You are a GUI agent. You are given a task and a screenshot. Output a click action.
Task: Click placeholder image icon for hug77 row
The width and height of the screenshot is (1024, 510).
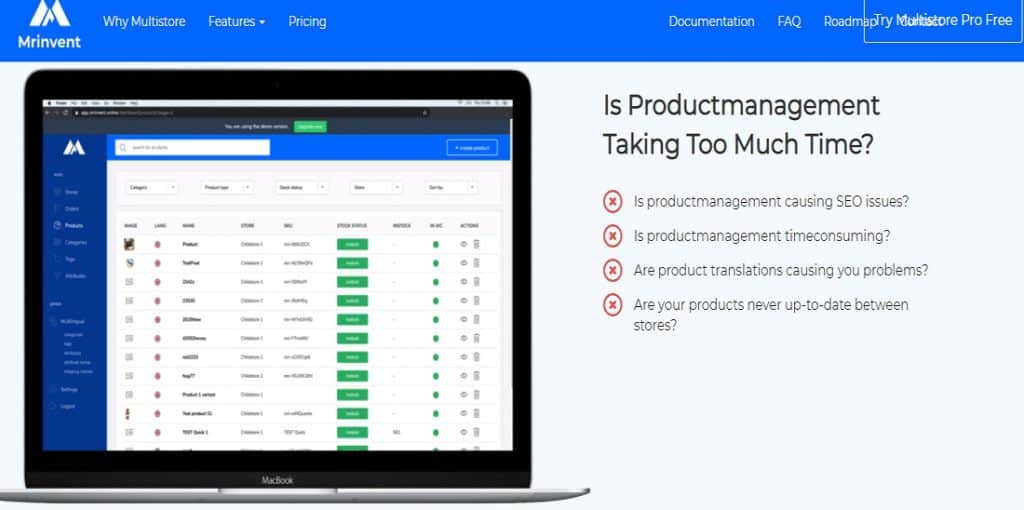(x=129, y=375)
